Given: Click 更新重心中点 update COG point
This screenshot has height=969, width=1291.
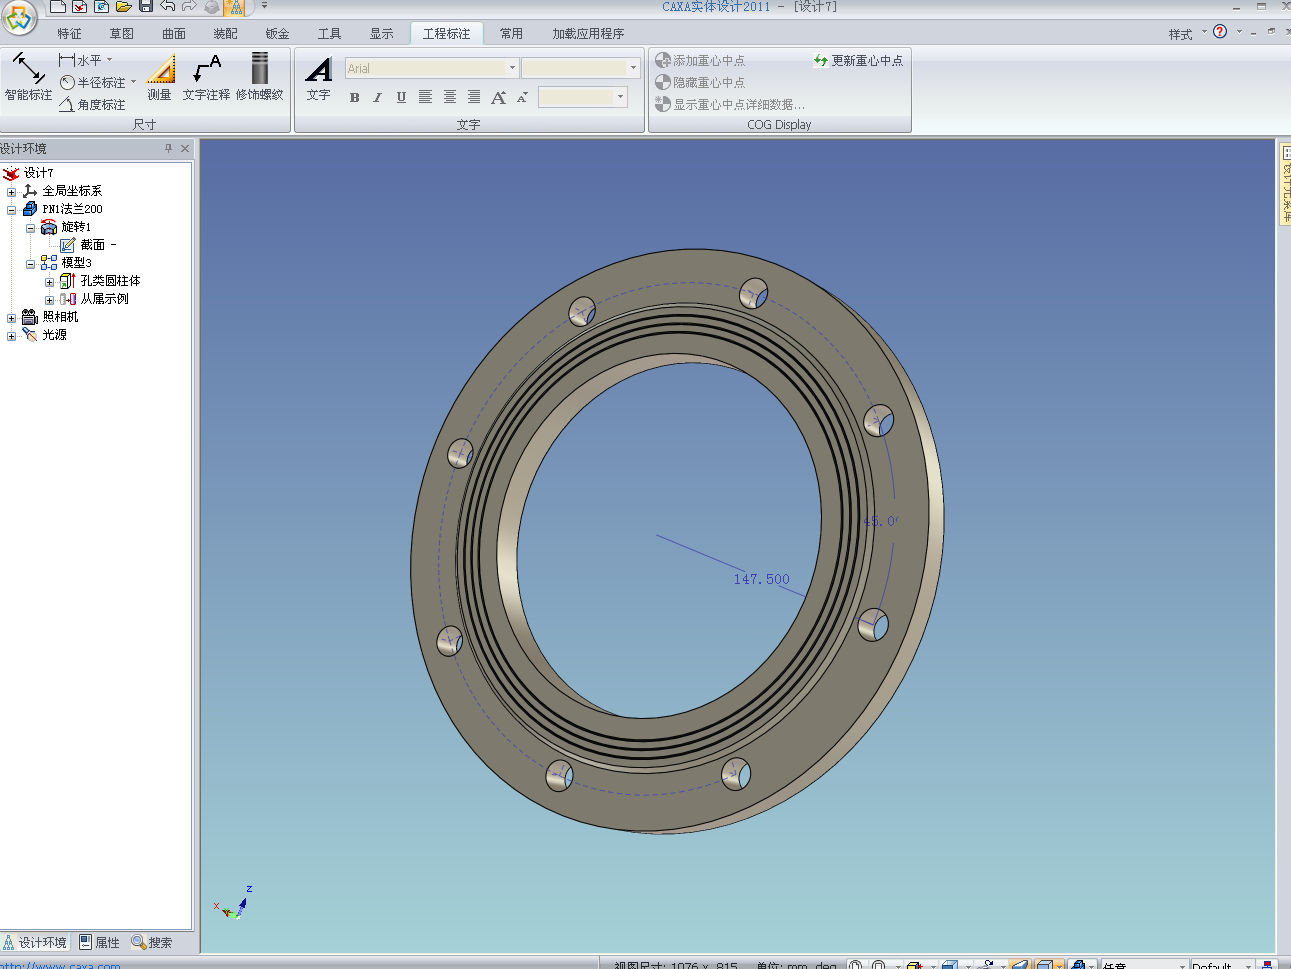Looking at the screenshot, I should [858, 61].
